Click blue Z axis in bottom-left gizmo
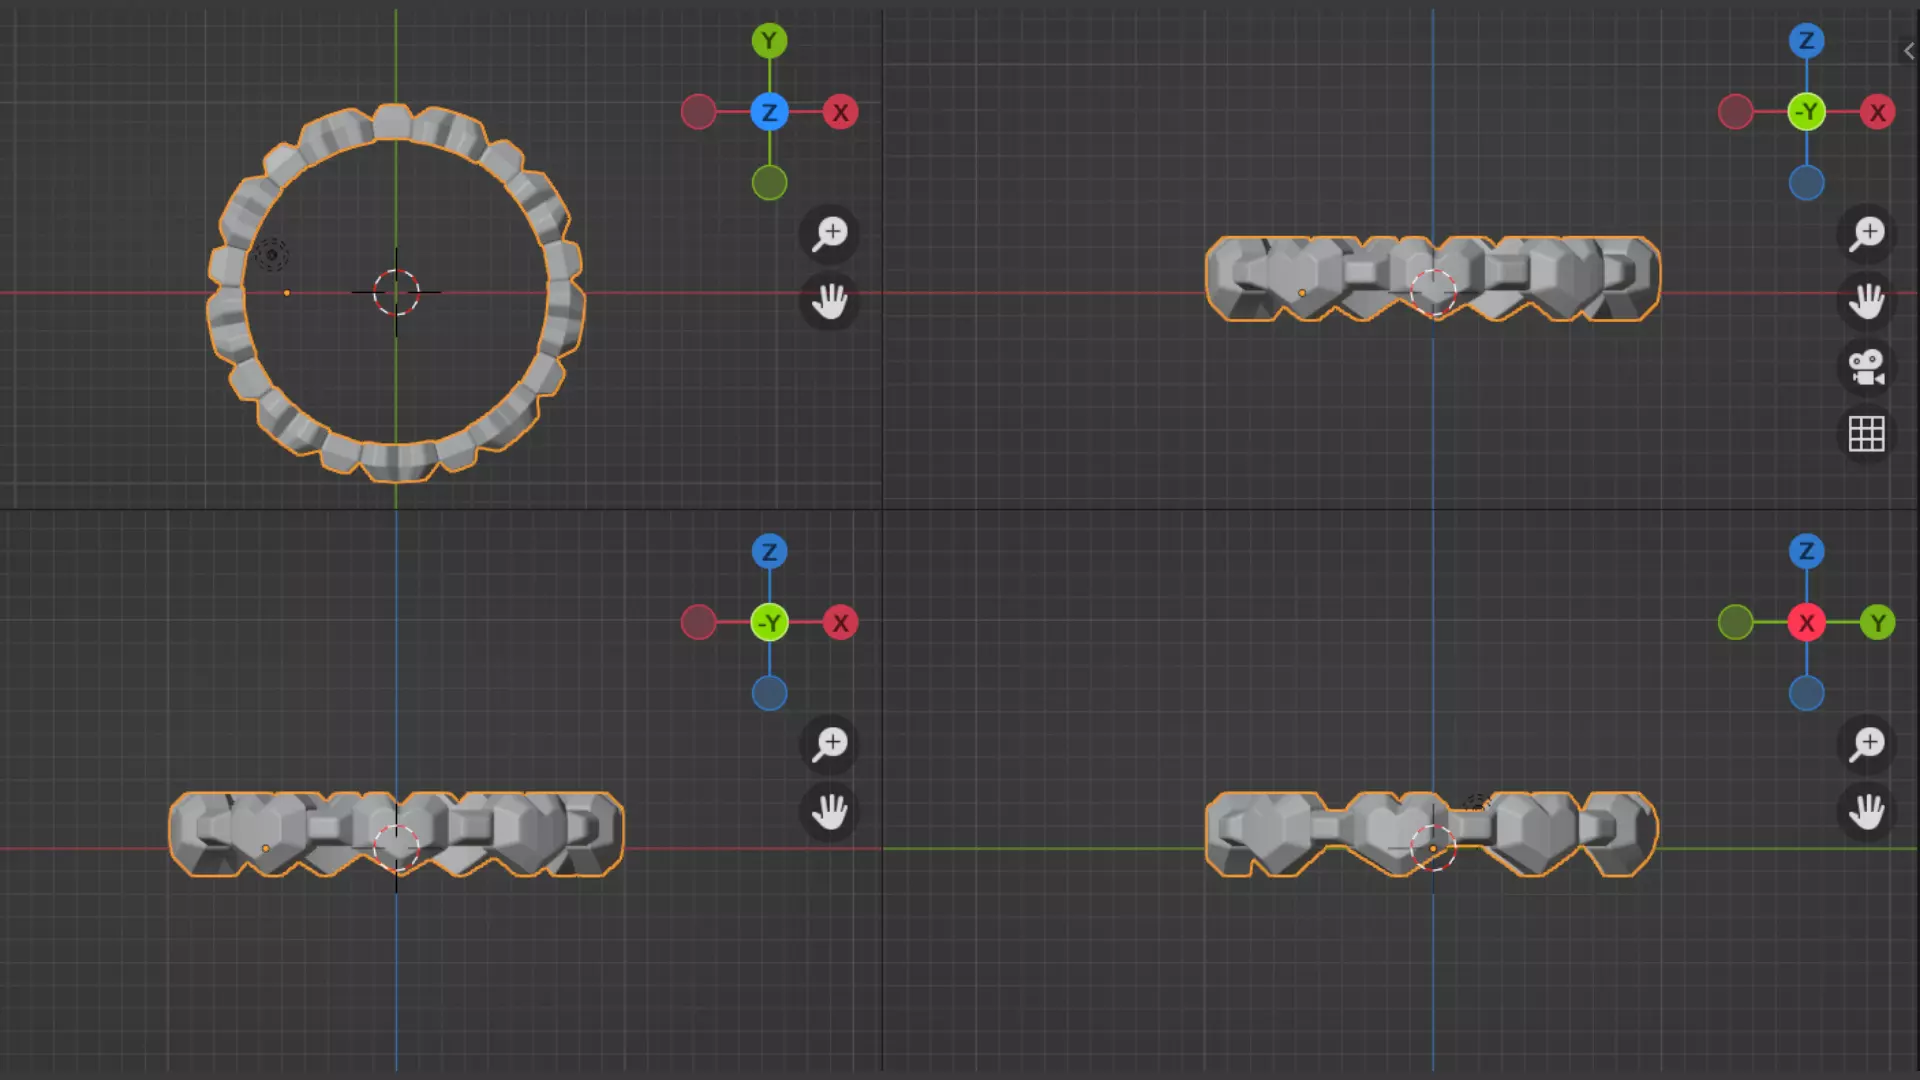 pyautogui.click(x=769, y=552)
